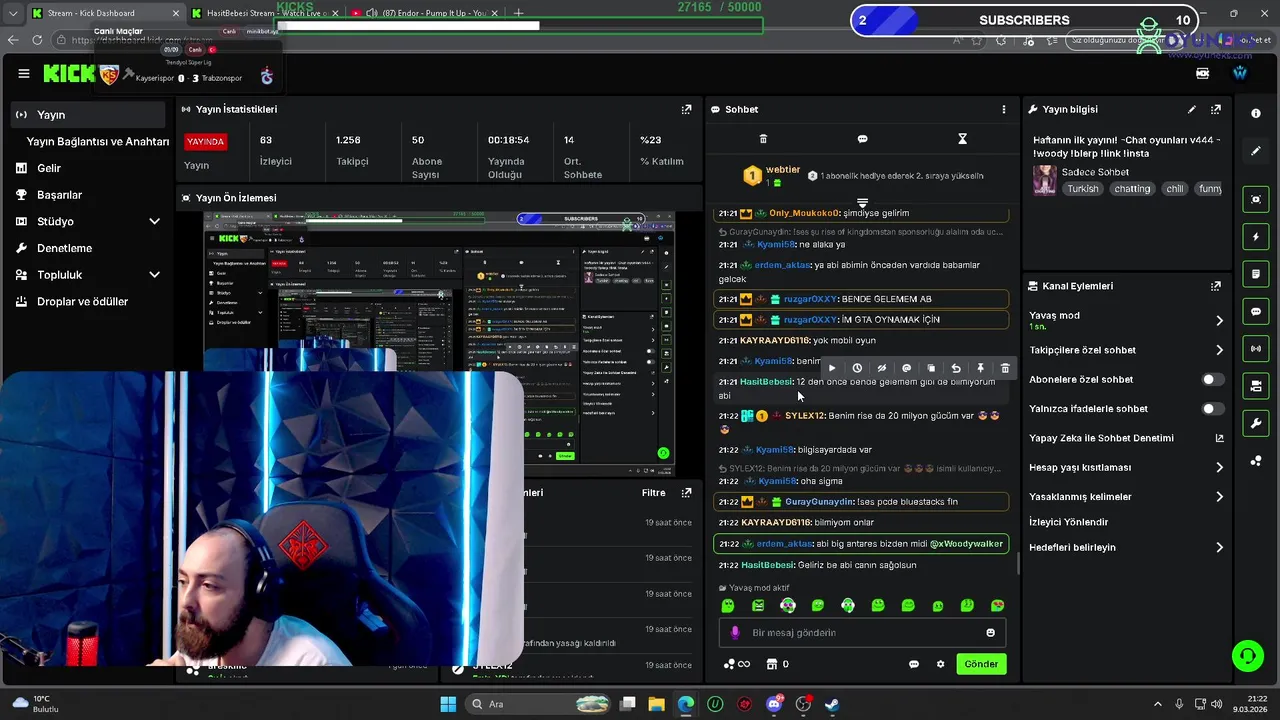Expand the Topluluk sidebar section

click(154, 275)
